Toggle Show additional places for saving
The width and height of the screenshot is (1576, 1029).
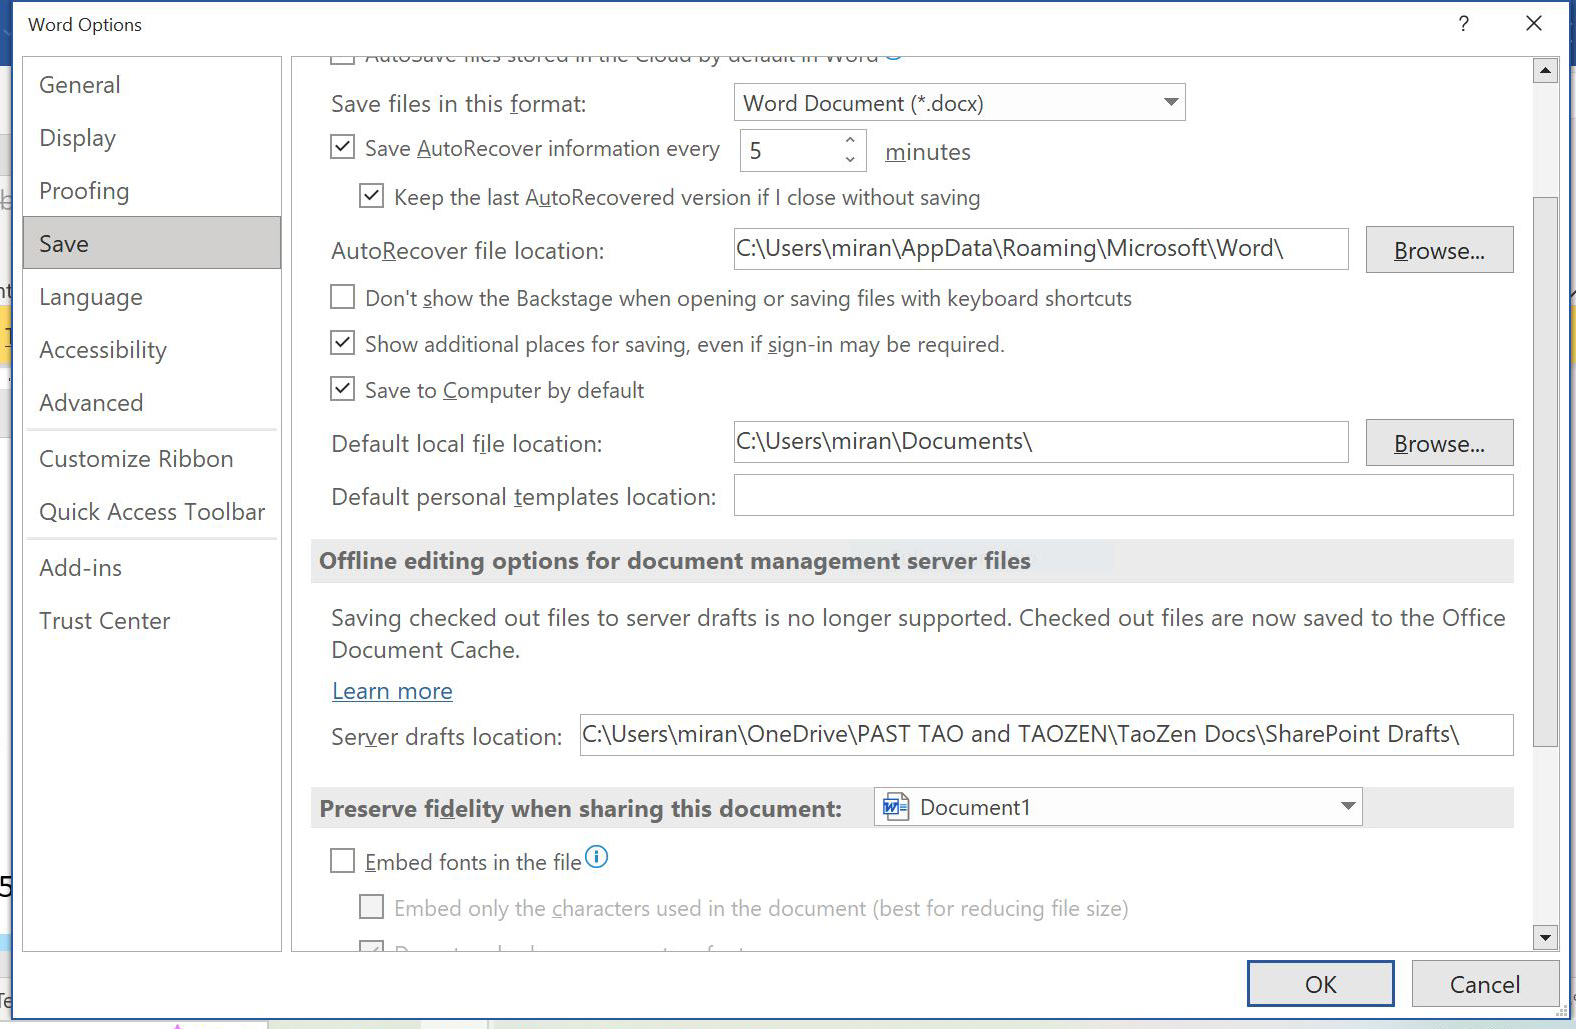[342, 343]
